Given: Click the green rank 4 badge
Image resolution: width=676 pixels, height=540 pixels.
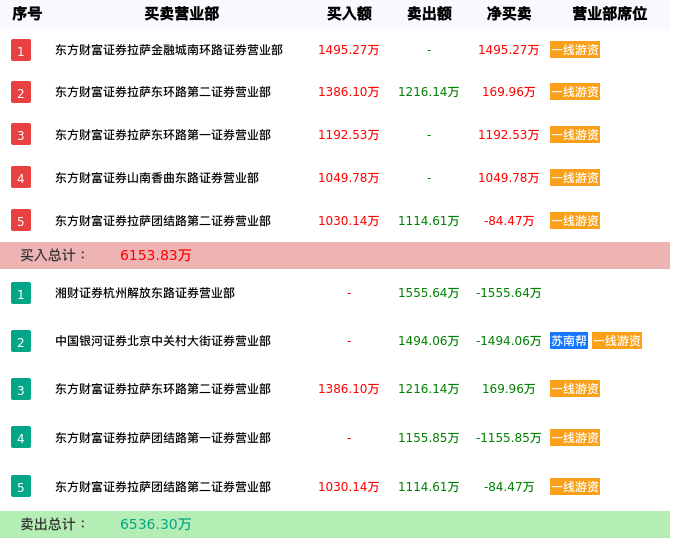Looking at the screenshot, I should coord(21,437).
